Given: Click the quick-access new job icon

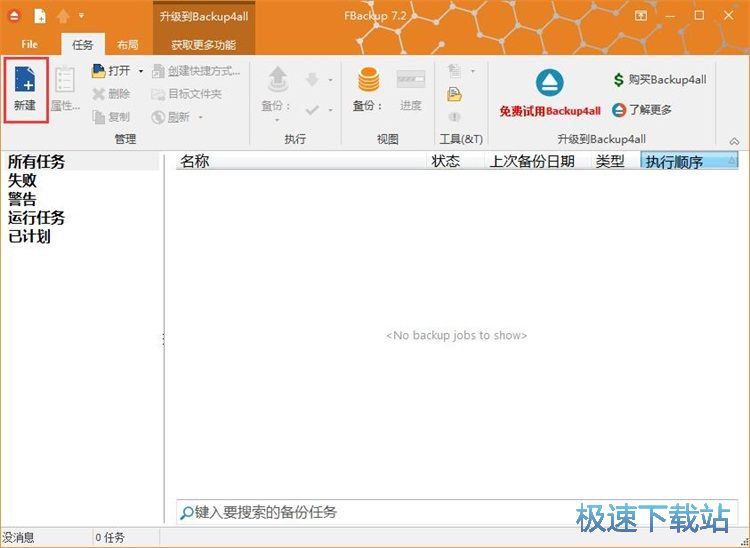Looking at the screenshot, I should coord(40,16).
